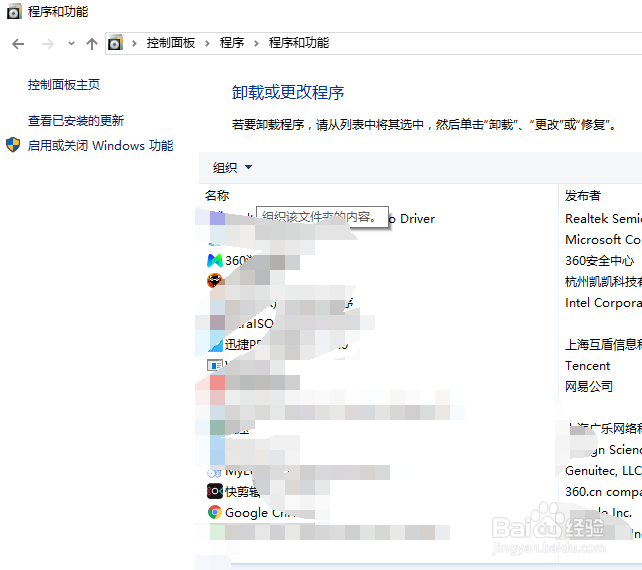Go up one folder level
The image size is (642, 570).
[92, 43]
